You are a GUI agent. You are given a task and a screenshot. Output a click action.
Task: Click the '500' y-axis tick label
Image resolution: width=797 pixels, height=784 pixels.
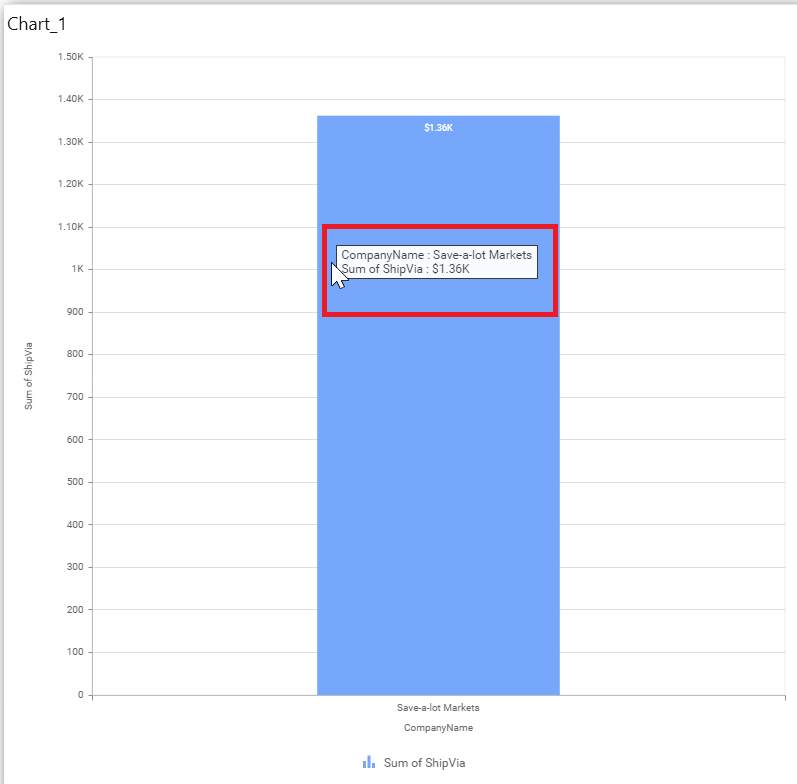[75, 481]
